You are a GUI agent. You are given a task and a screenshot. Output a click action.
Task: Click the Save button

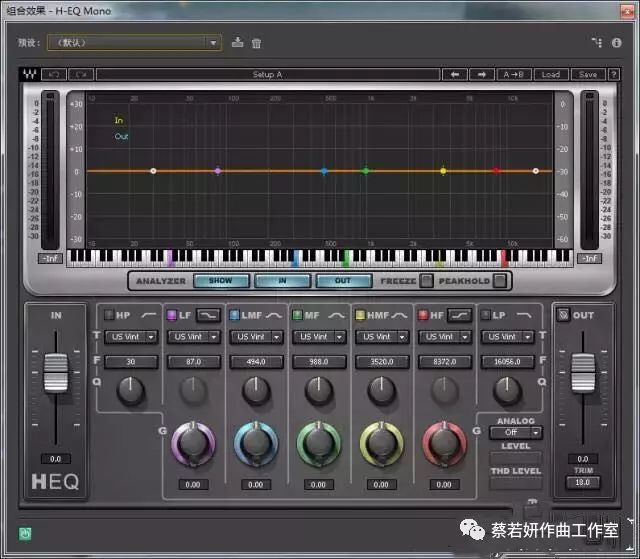[588, 75]
